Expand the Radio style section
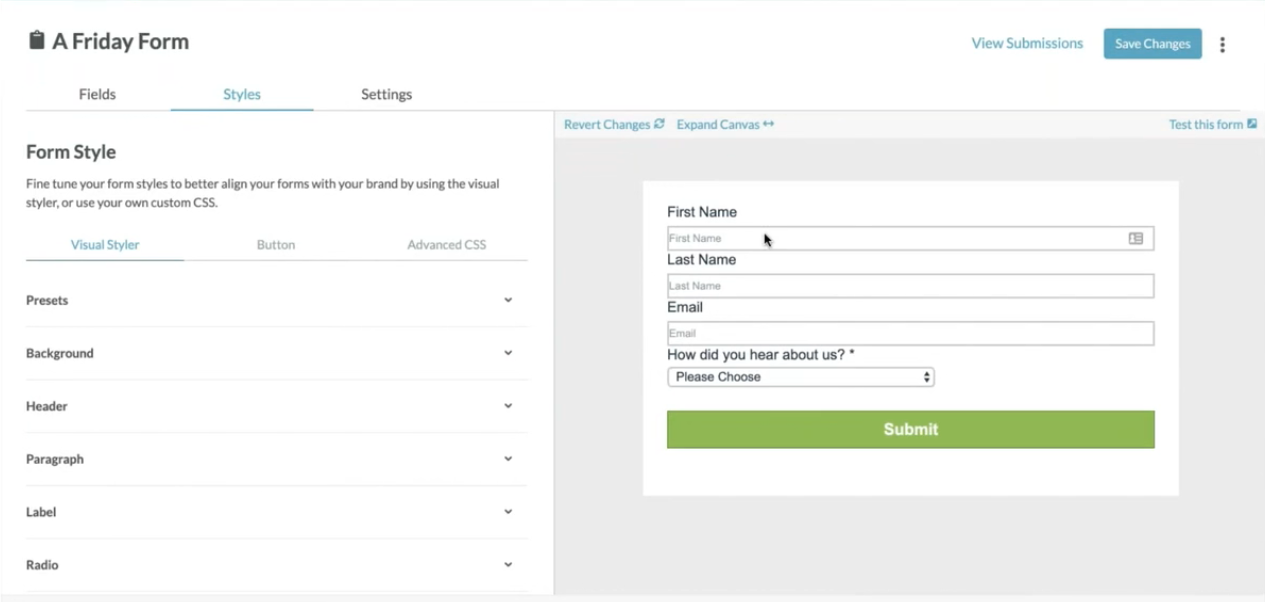The image size is (1265, 602). click(508, 565)
